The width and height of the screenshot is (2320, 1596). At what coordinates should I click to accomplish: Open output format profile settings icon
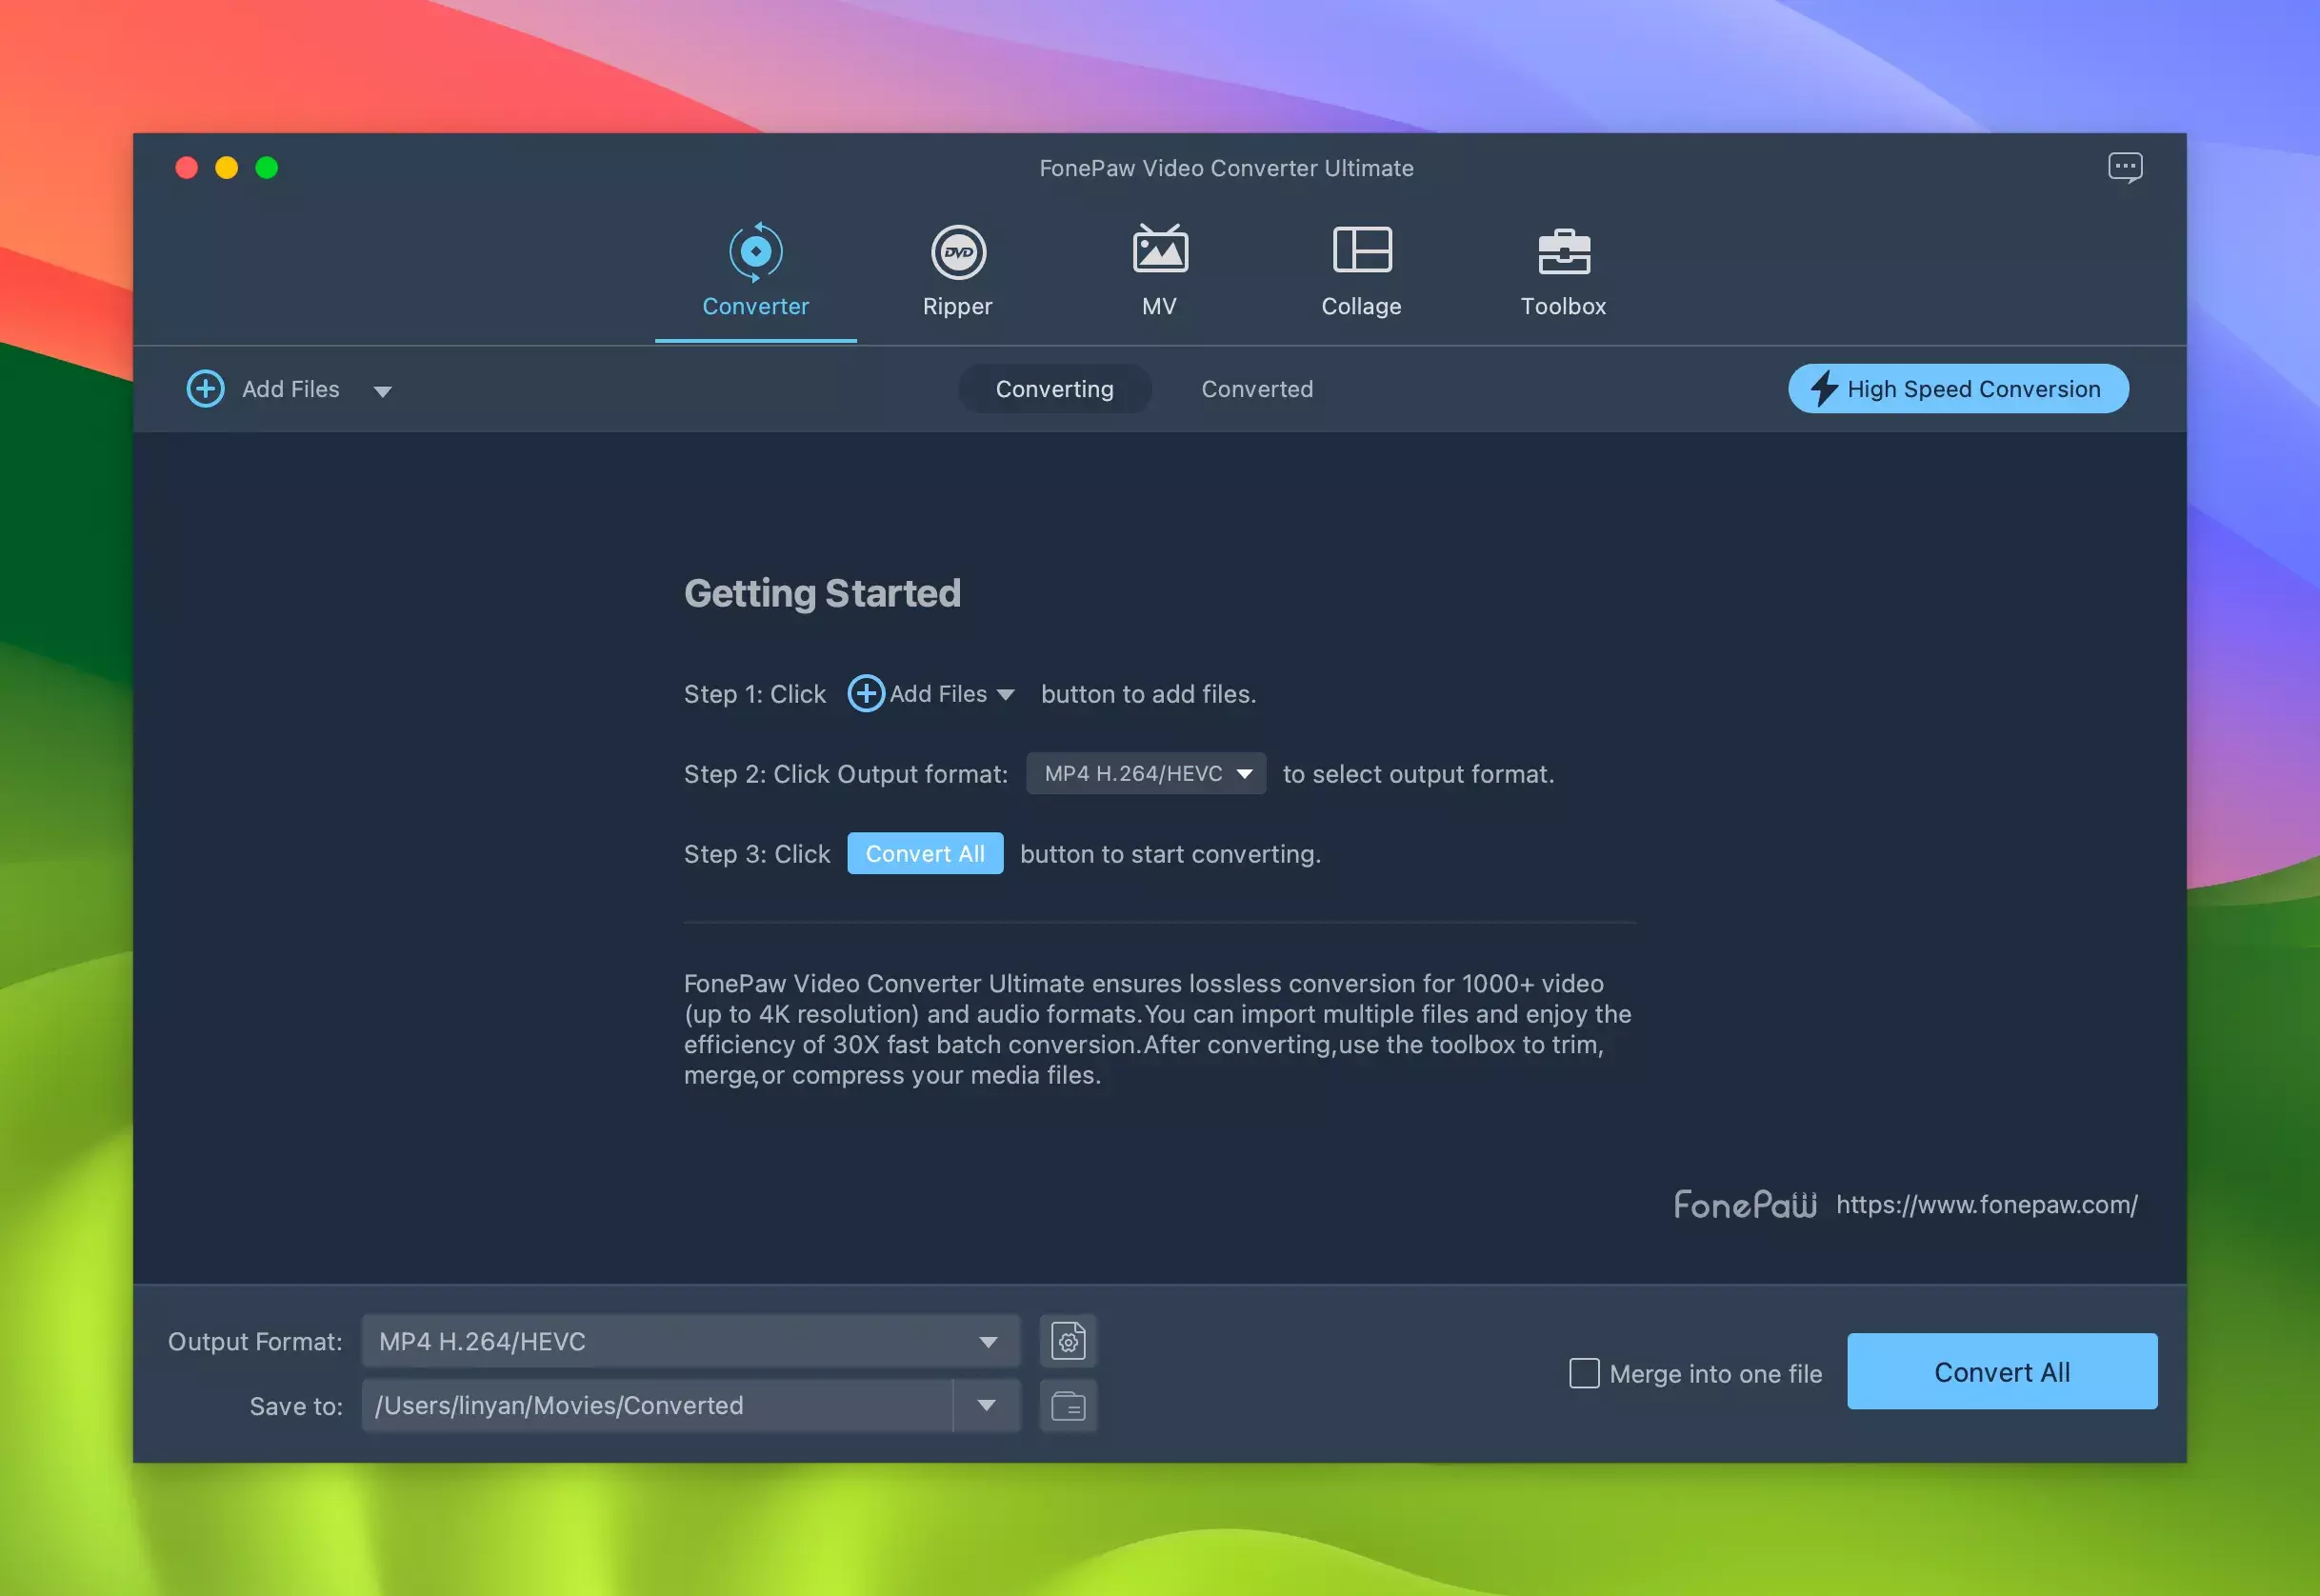pos(1068,1341)
